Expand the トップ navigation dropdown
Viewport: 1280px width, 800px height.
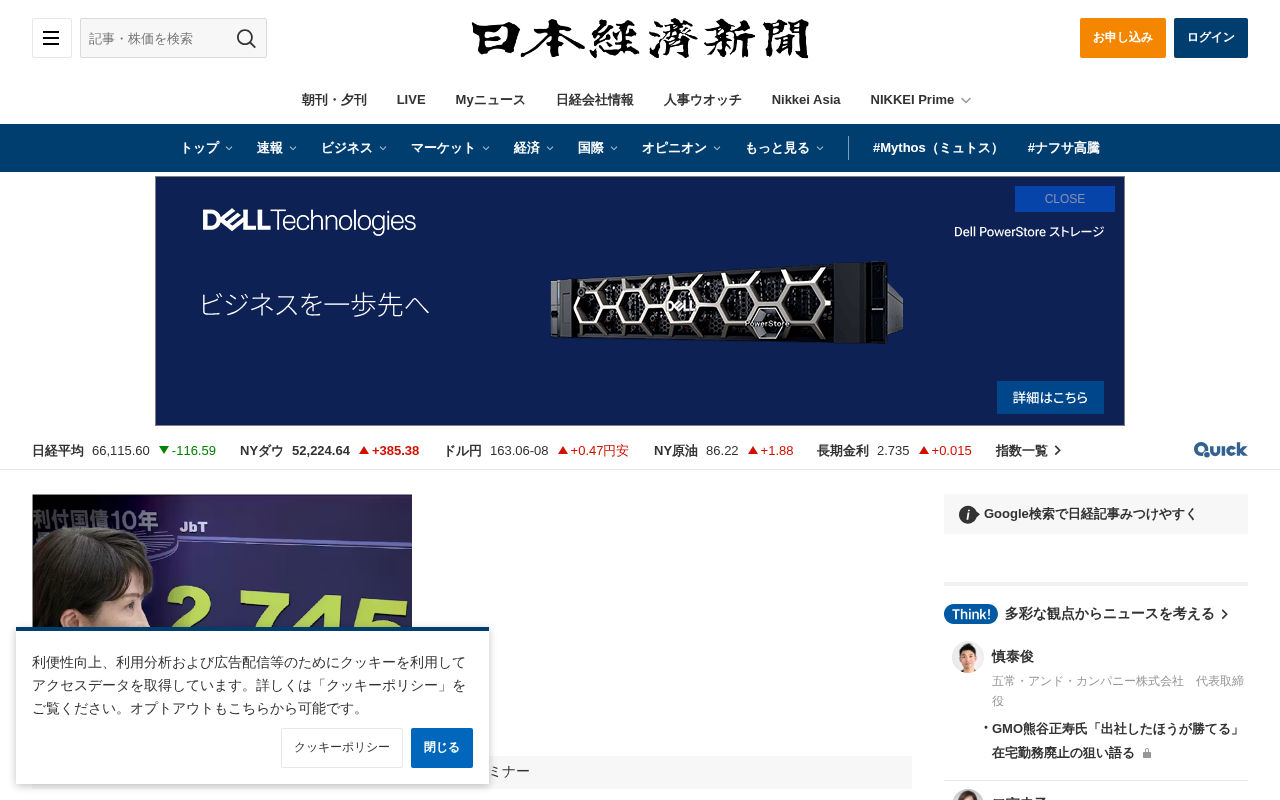[x=206, y=148]
